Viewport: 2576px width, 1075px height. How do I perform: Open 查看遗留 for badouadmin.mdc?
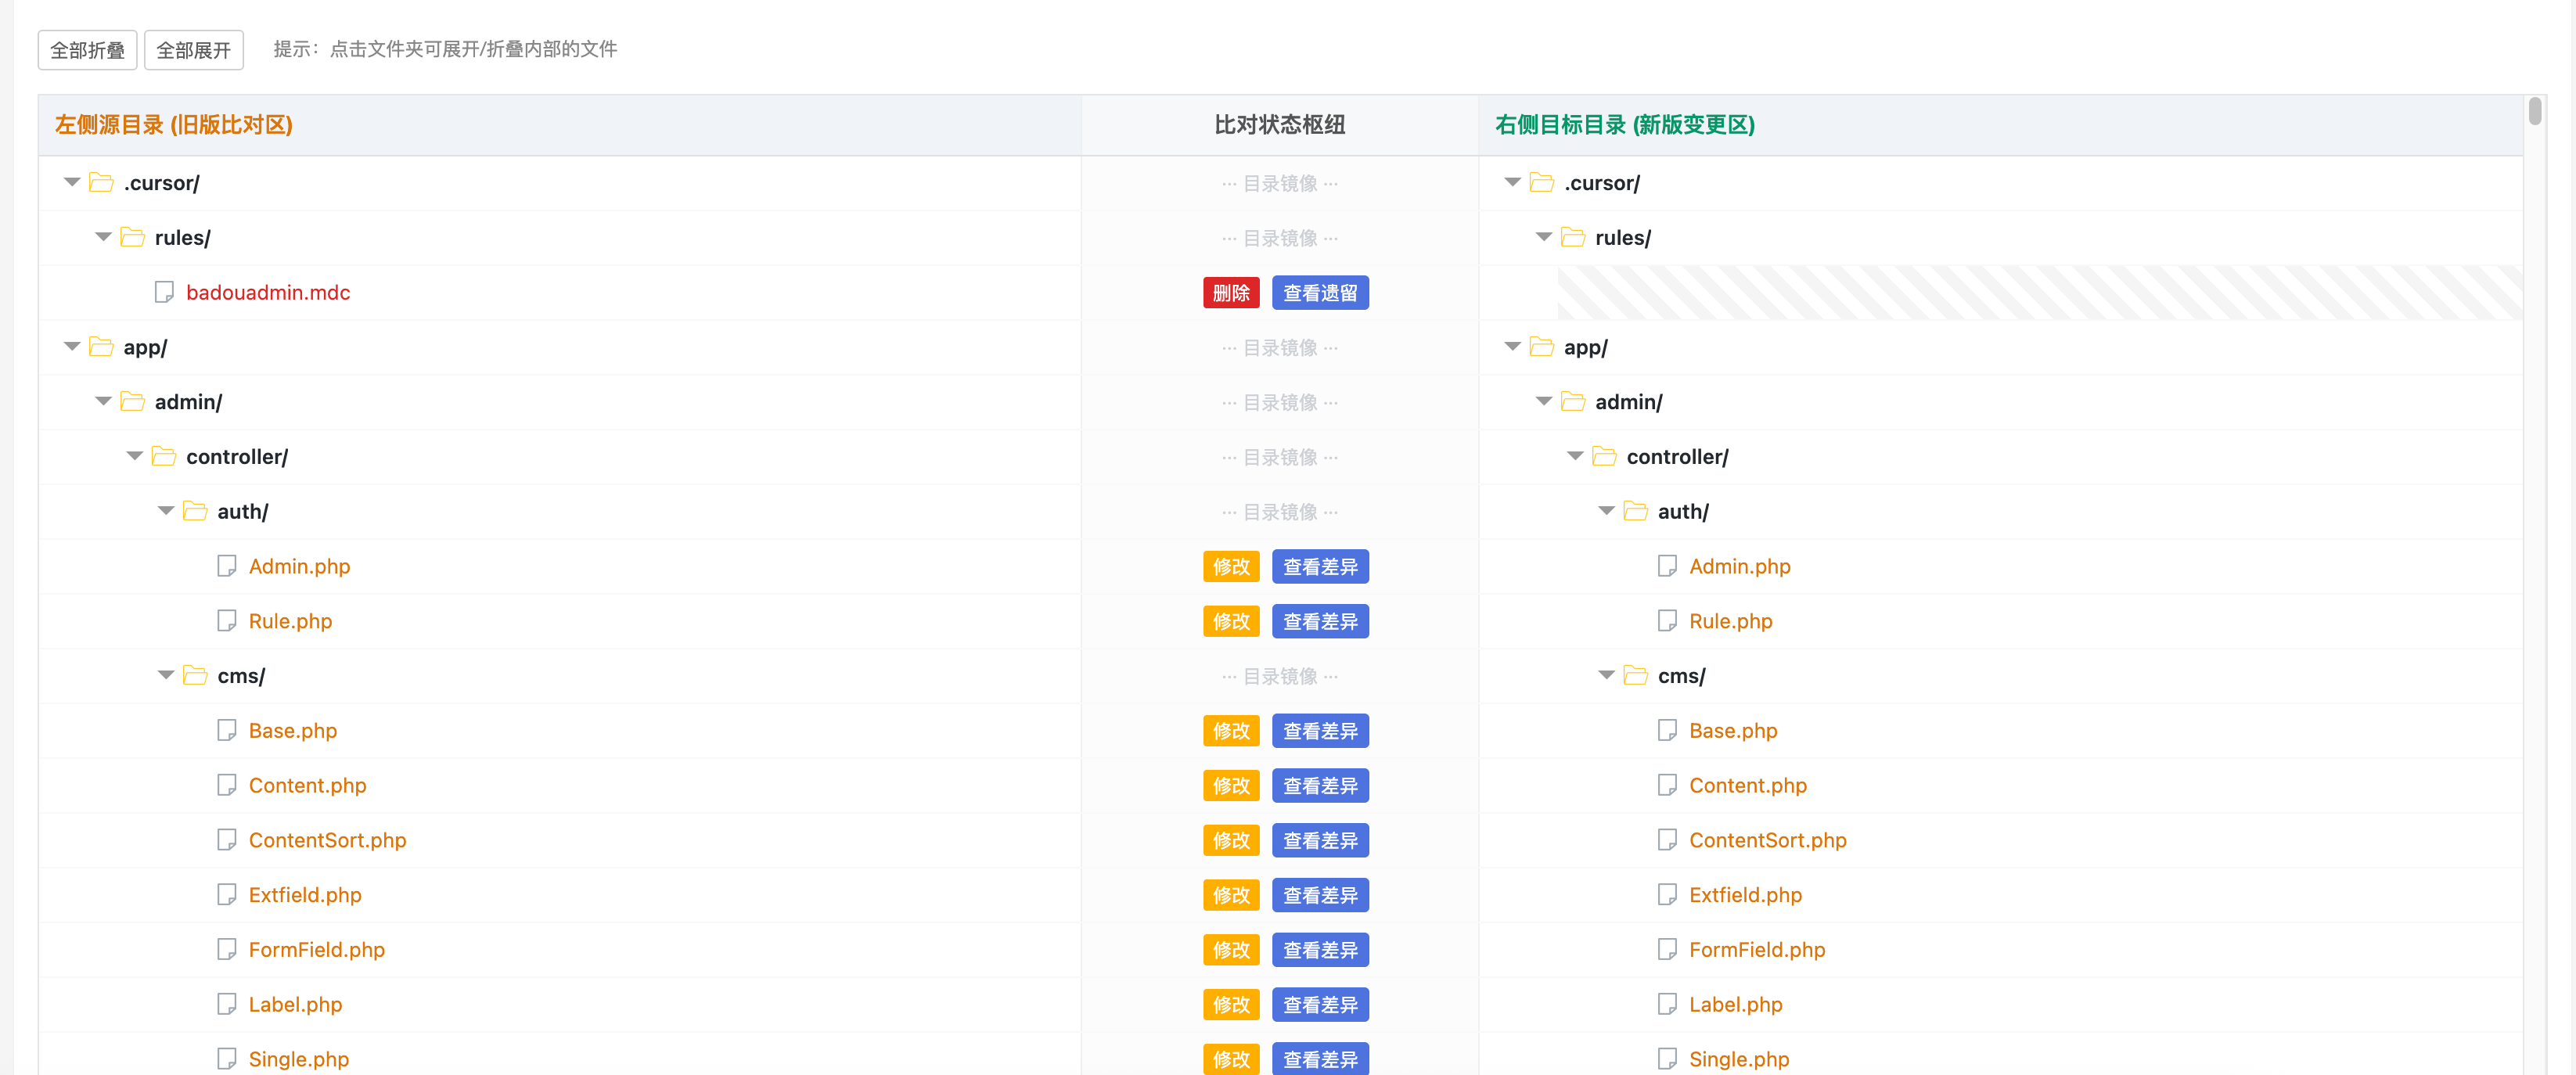[x=1319, y=293]
